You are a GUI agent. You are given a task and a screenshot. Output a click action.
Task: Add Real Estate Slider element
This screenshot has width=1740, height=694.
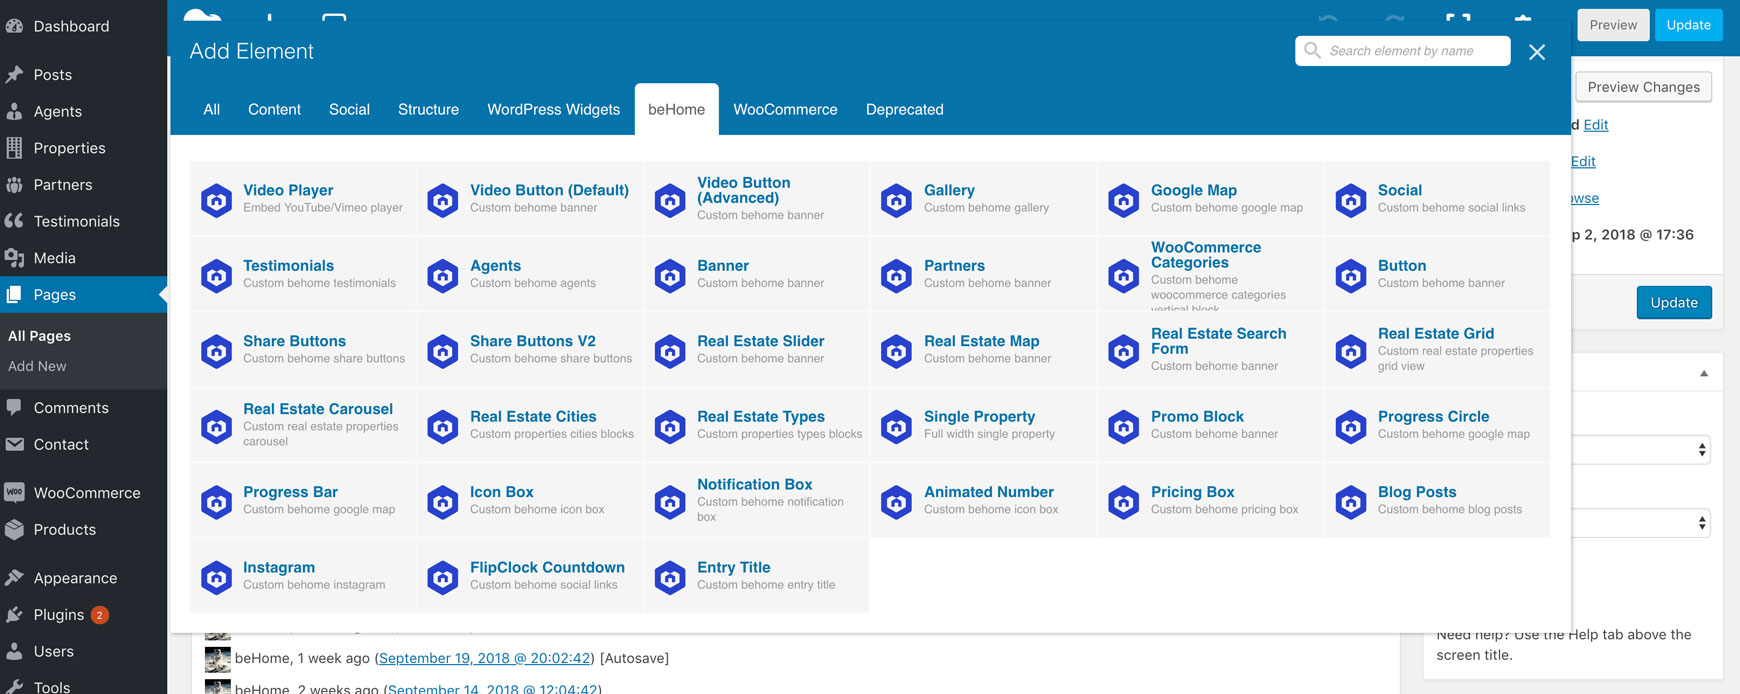click(x=756, y=350)
